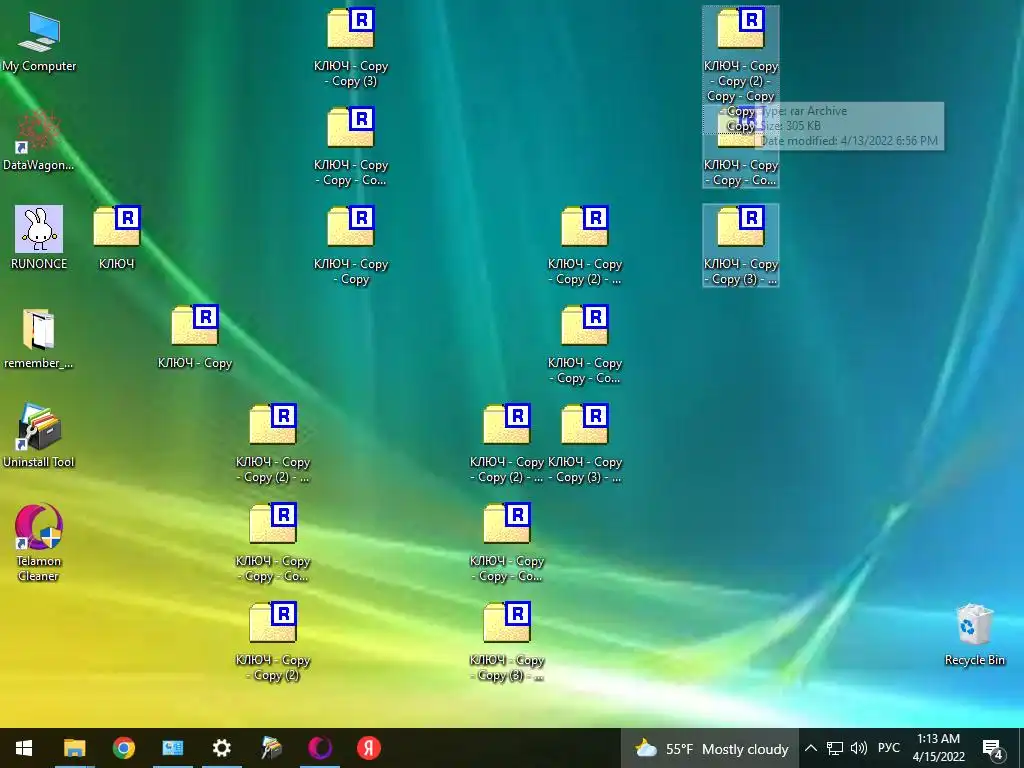This screenshot has height=768, width=1024.
Task: Open the clock showing 1:13 AM
Action: pyautogui.click(x=938, y=748)
